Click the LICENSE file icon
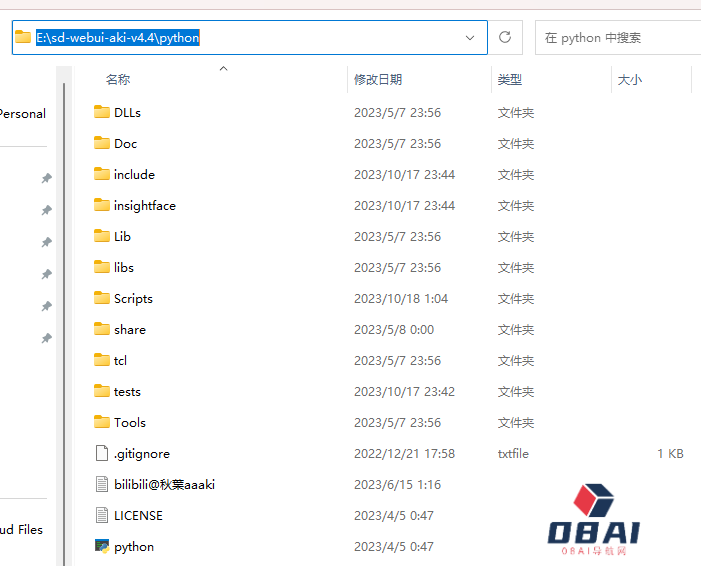The image size is (701, 566). pyautogui.click(x=101, y=515)
